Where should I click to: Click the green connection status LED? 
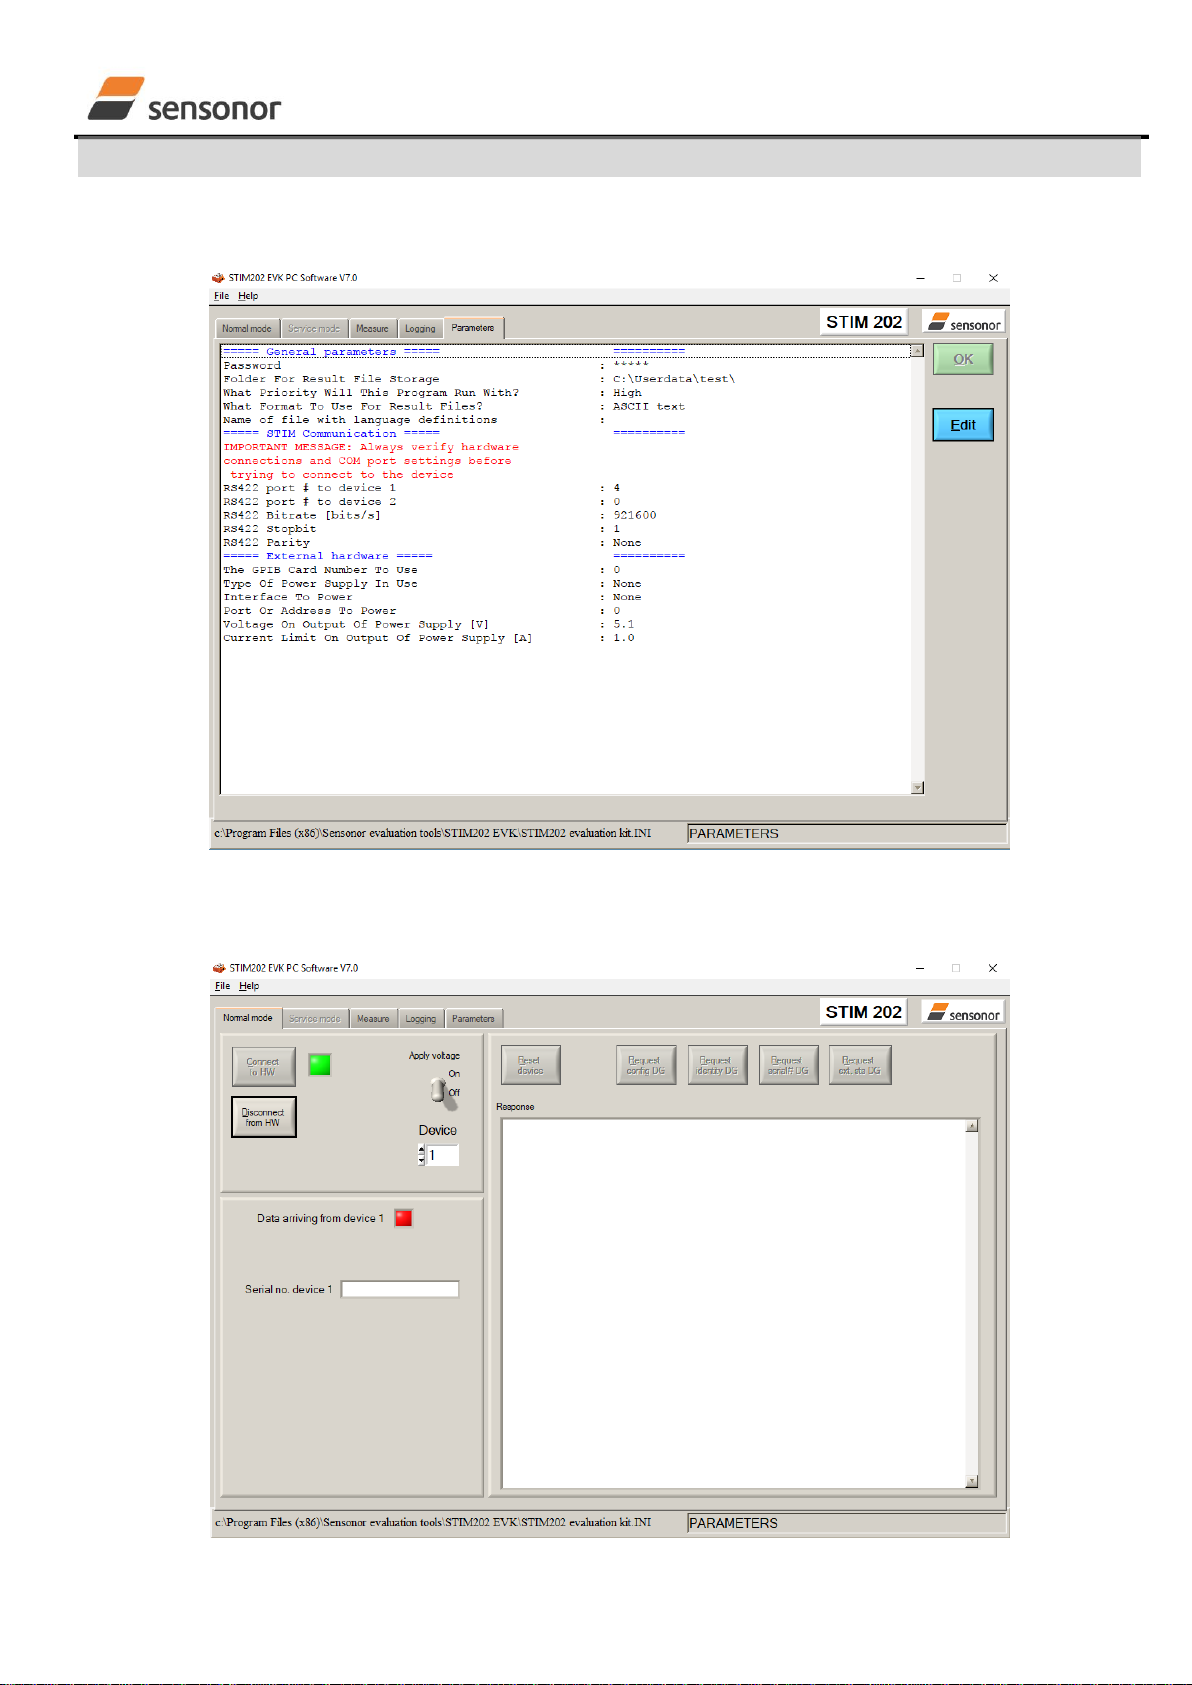(x=320, y=1065)
